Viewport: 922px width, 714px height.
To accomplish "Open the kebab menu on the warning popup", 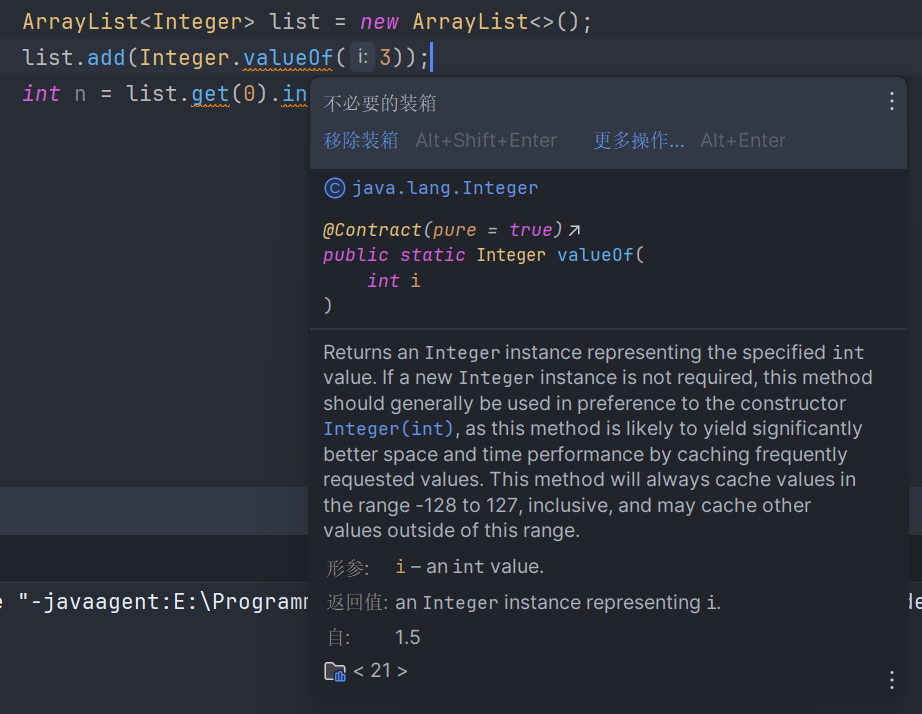I will click(x=892, y=101).
